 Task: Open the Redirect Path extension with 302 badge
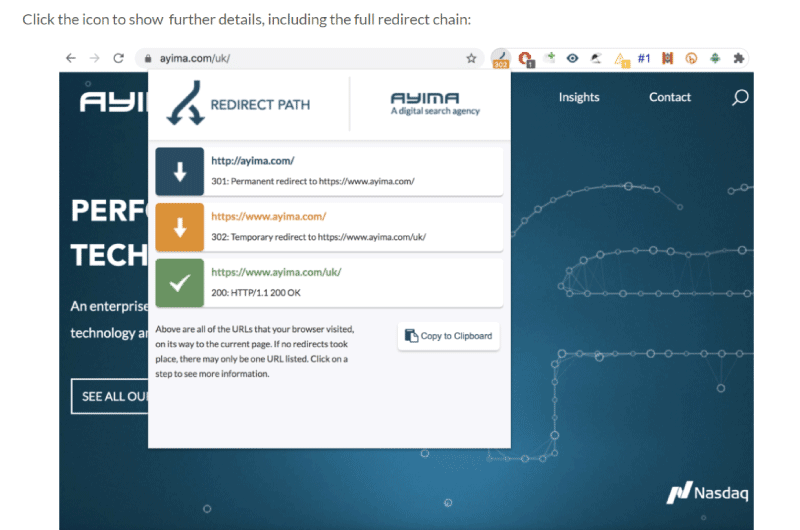point(501,59)
